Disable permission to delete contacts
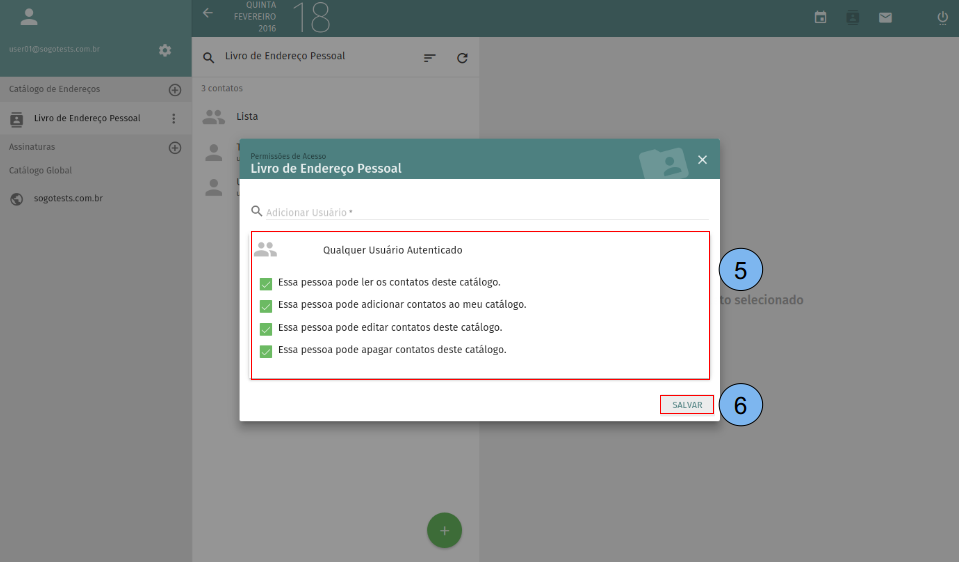960x562 pixels. click(x=266, y=351)
